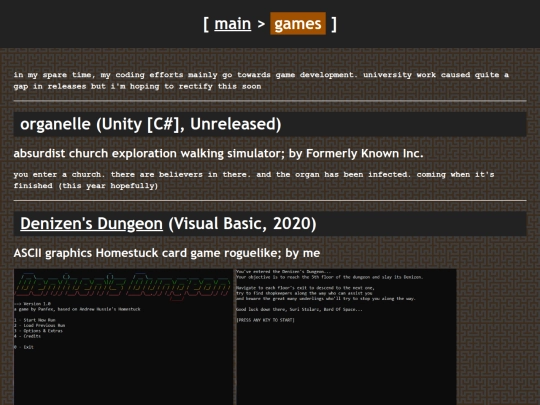Click the 'you enter a church' description paragraph
The width and height of the screenshot is (540, 405).
coord(254,180)
